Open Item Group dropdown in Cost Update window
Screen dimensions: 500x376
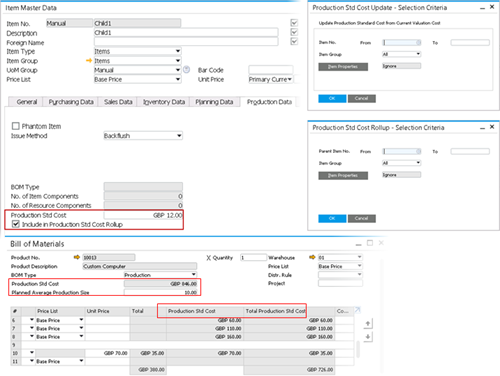coord(418,54)
